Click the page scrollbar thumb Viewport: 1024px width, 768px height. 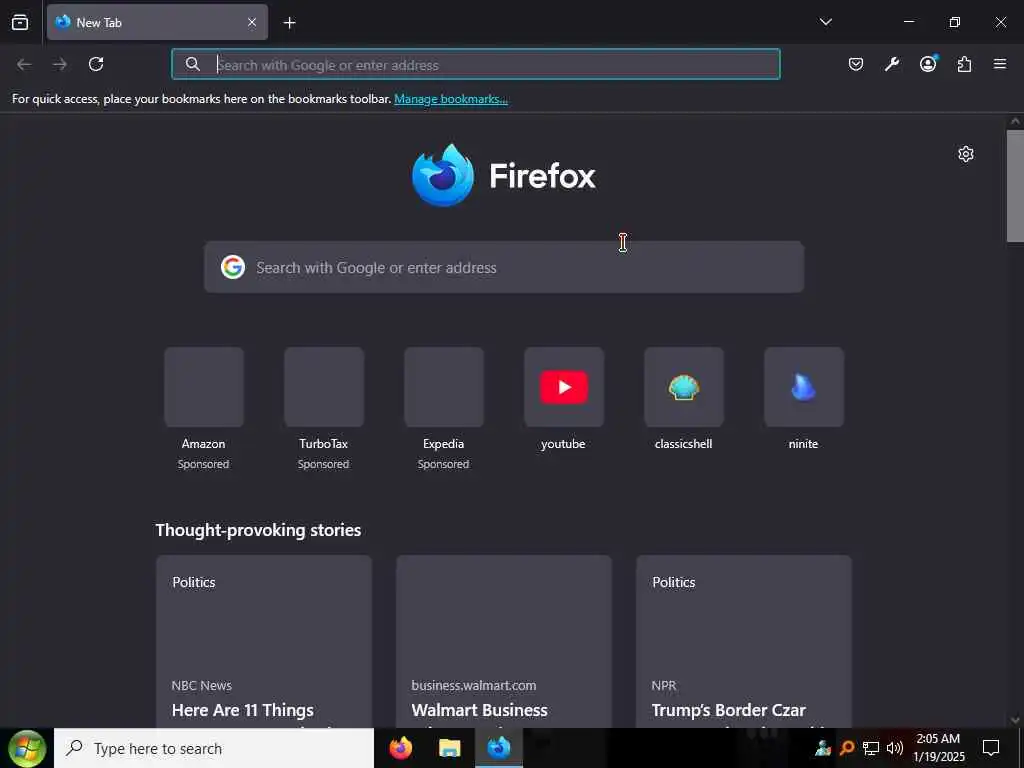click(1015, 186)
